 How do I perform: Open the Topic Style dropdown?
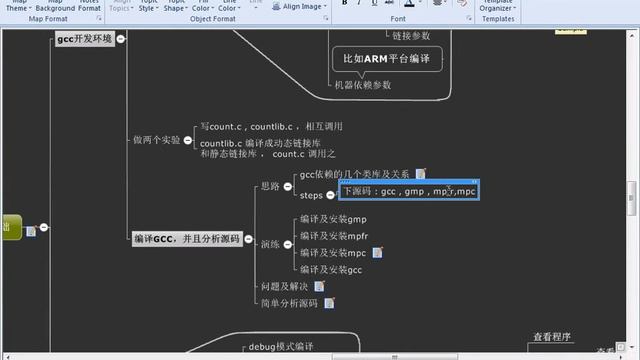149,6
